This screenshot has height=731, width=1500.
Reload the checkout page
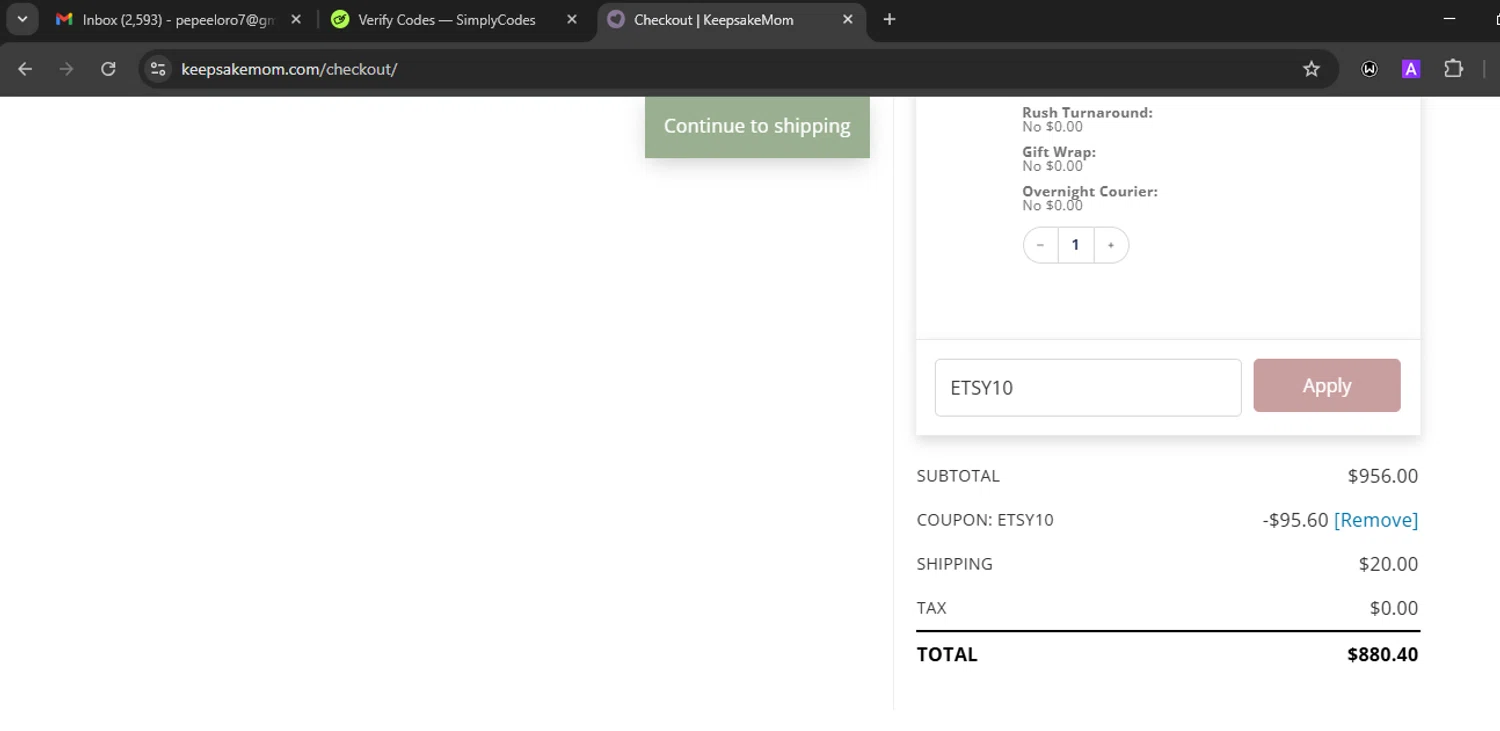108,69
